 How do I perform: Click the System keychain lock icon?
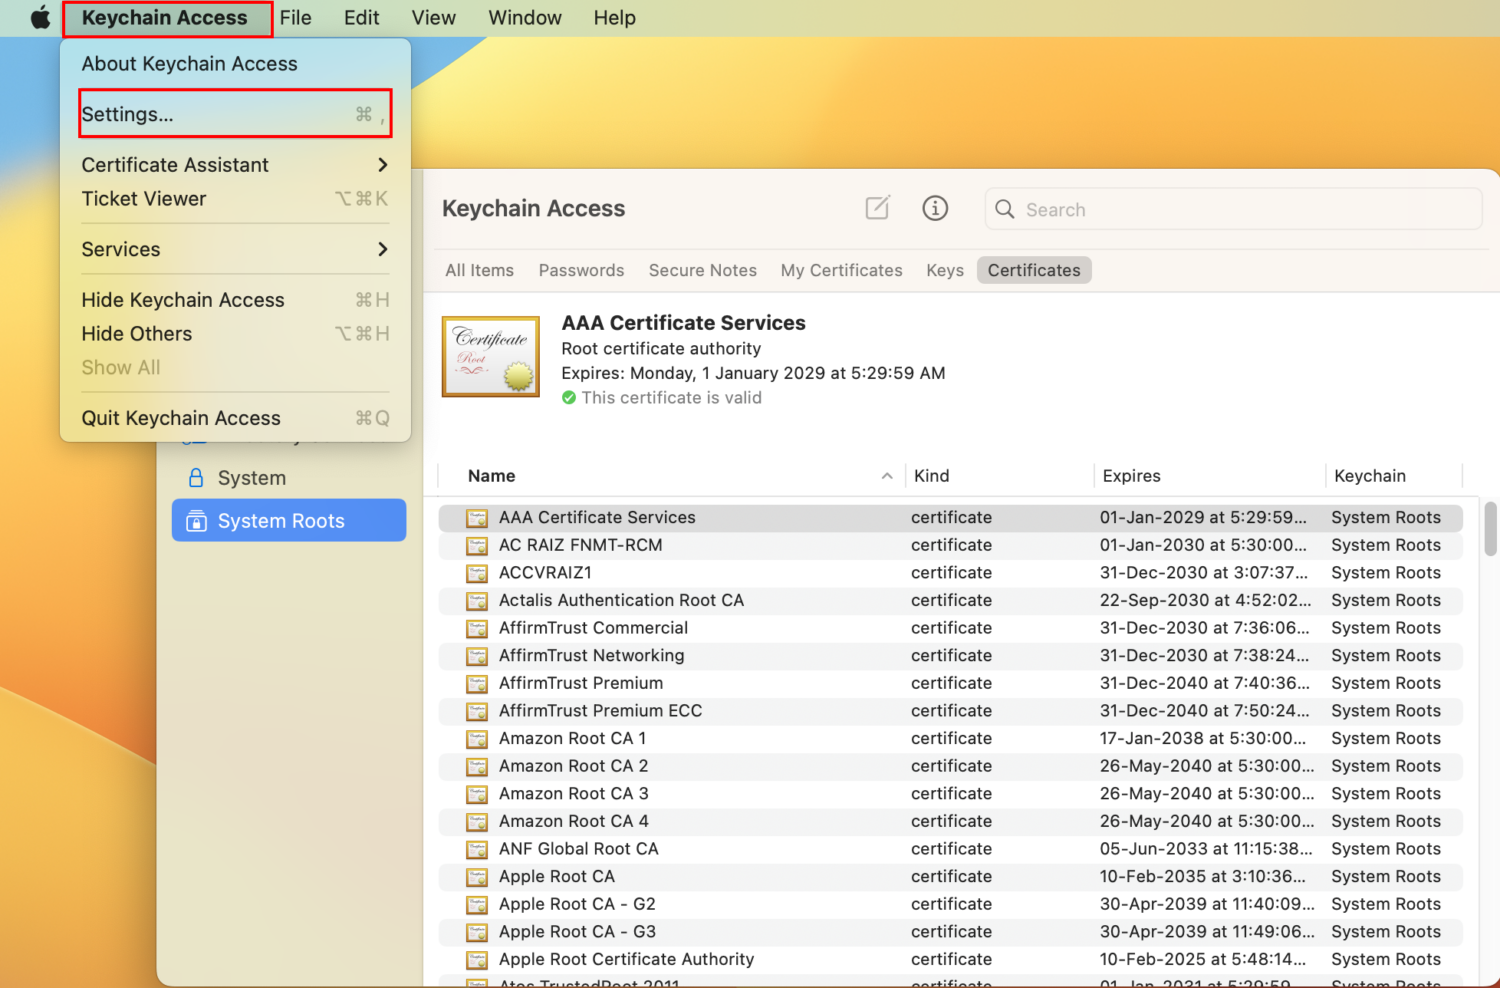tap(196, 478)
